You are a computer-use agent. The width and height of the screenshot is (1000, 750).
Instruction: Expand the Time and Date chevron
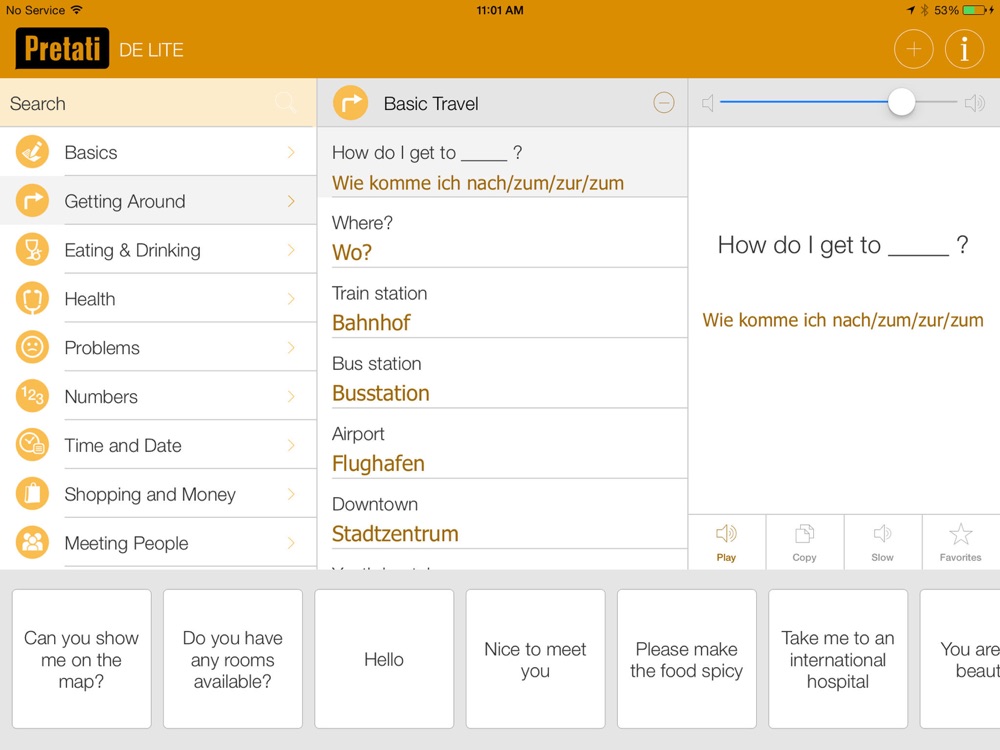point(291,445)
